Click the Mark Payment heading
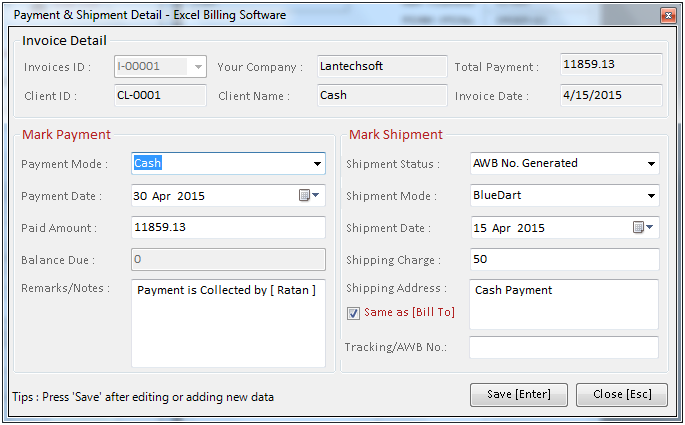The width and height of the screenshot is (685, 425). pos(66,135)
